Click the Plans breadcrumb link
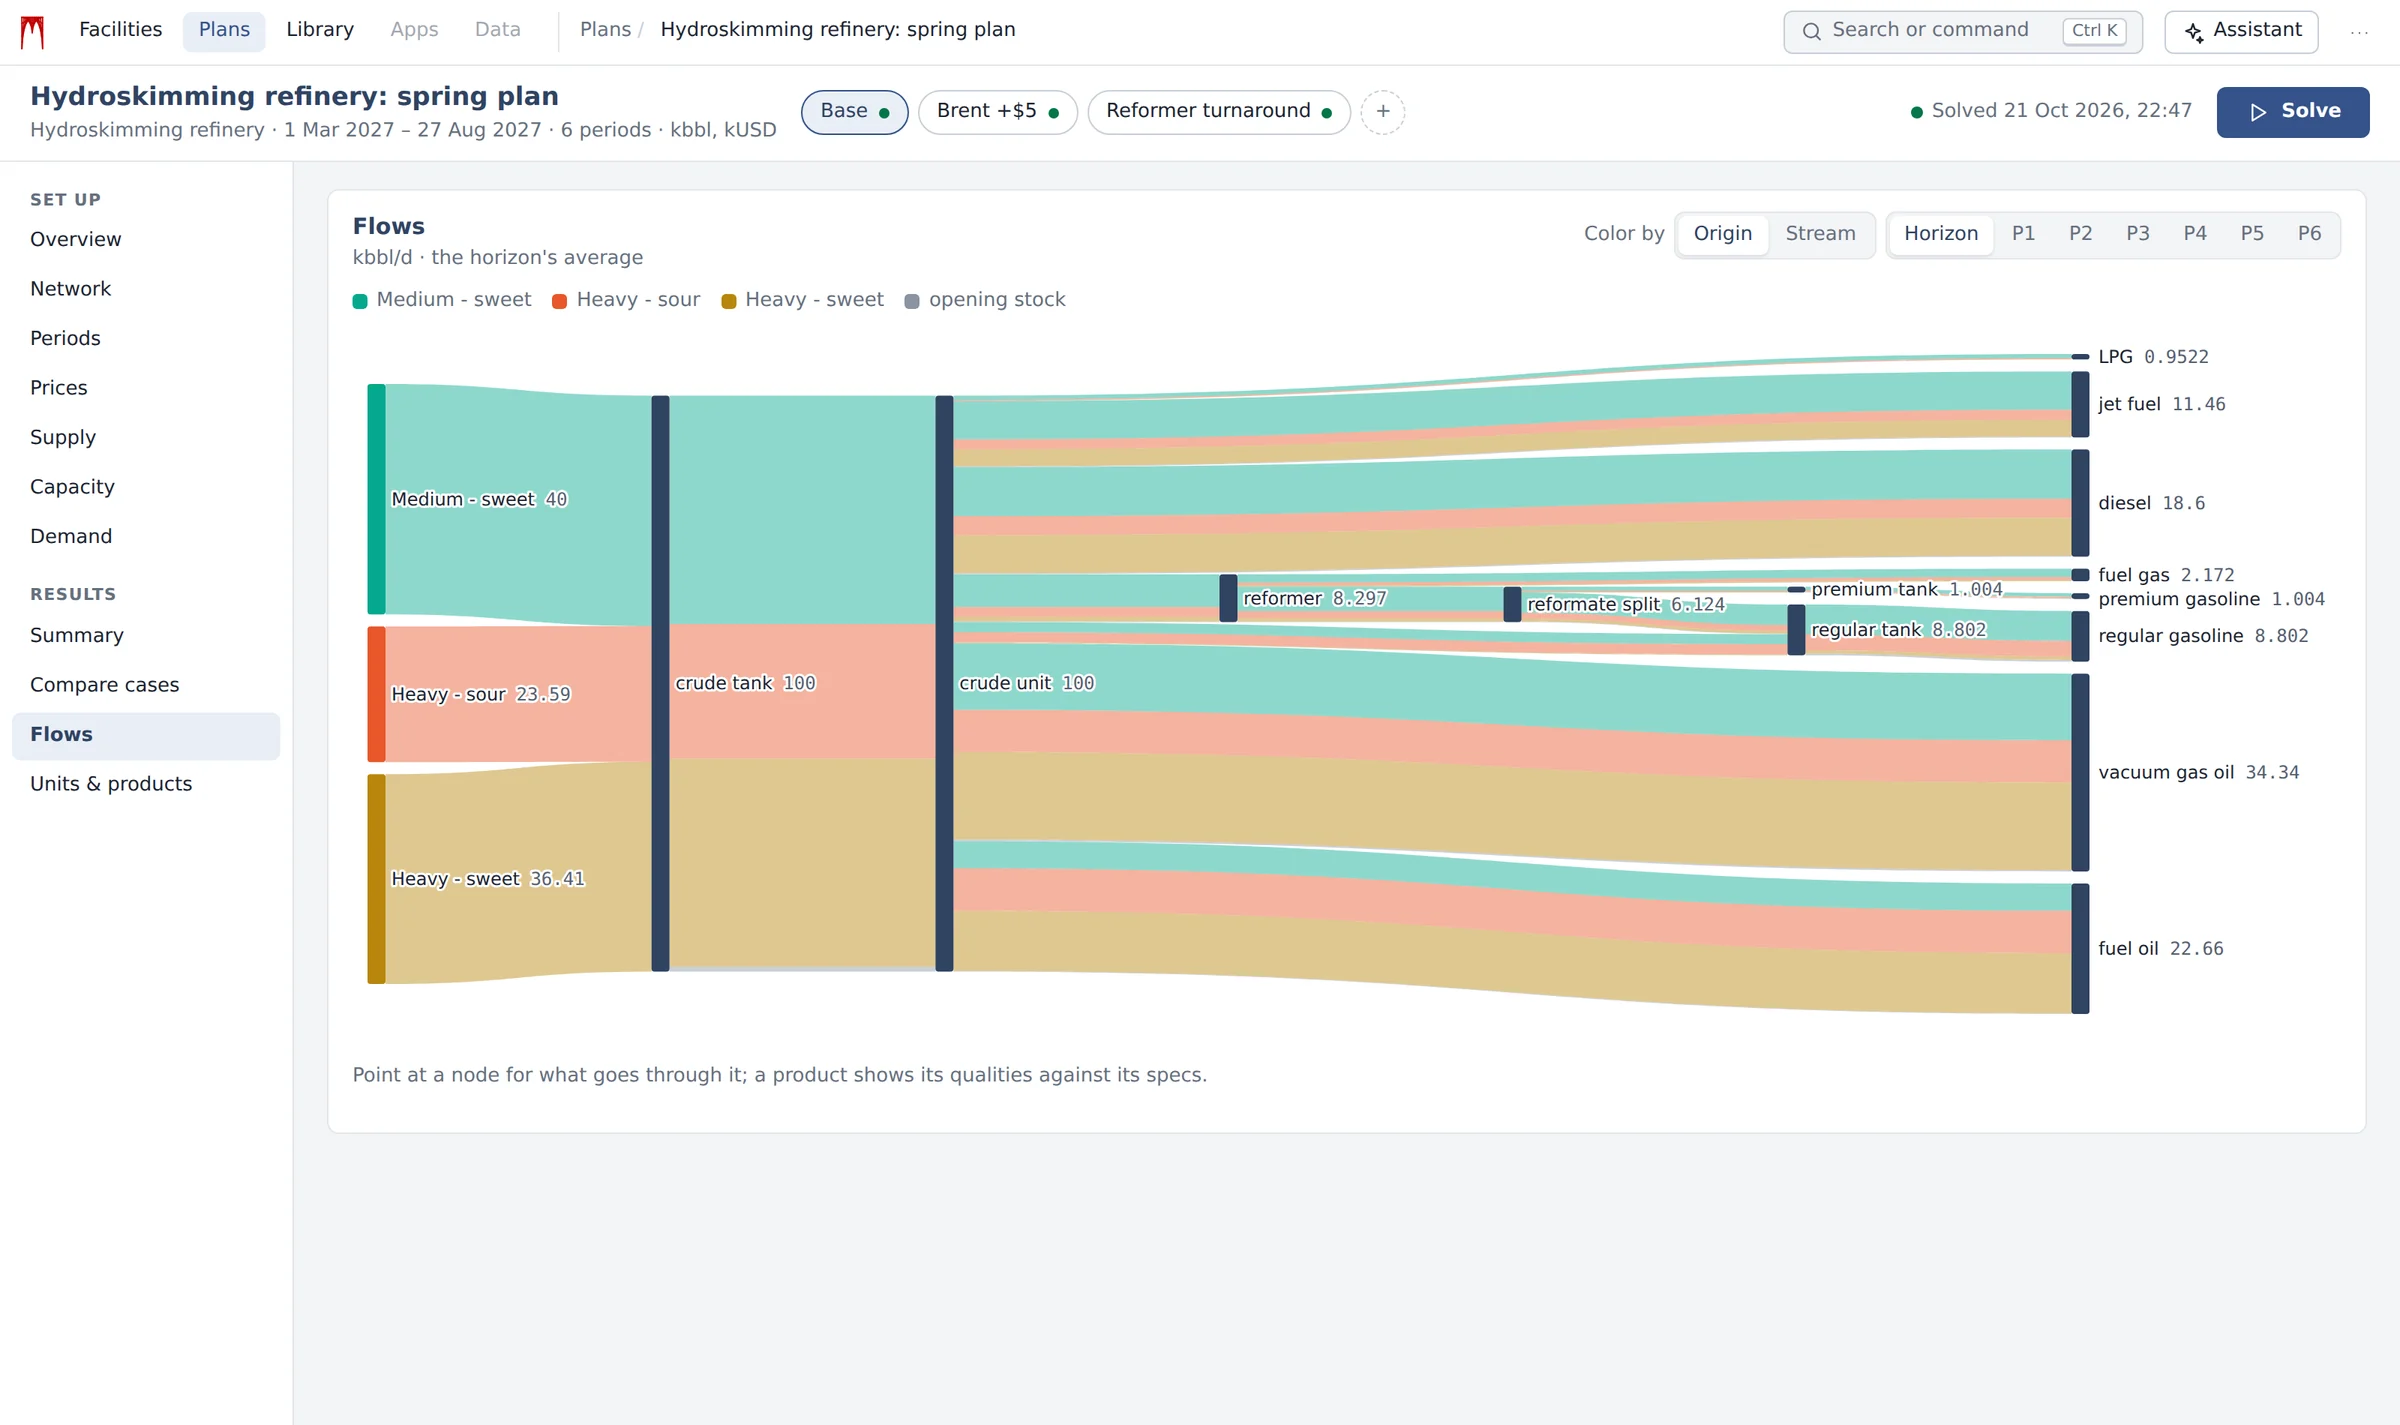 [605, 30]
